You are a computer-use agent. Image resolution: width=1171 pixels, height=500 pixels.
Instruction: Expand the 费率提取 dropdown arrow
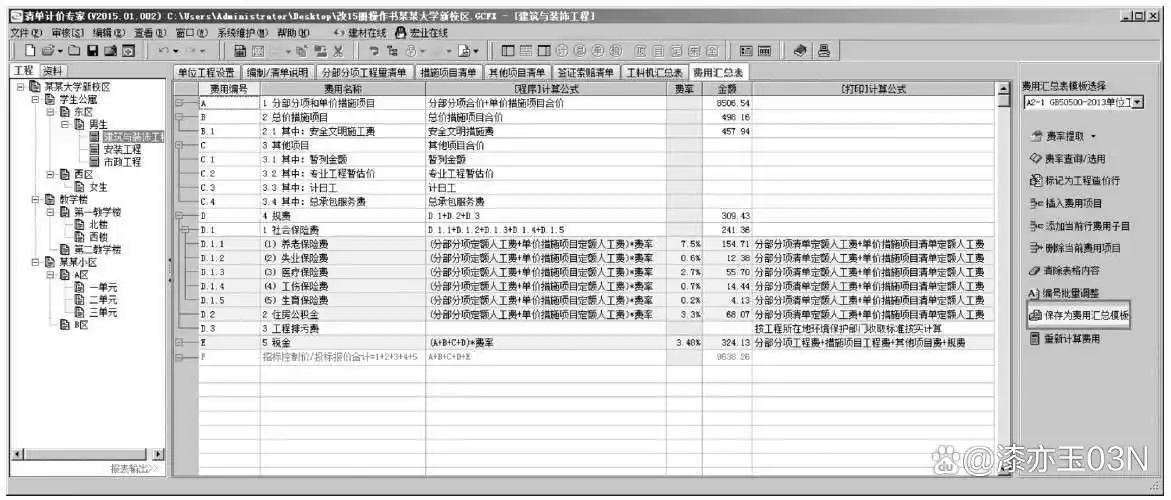(1093, 136)
